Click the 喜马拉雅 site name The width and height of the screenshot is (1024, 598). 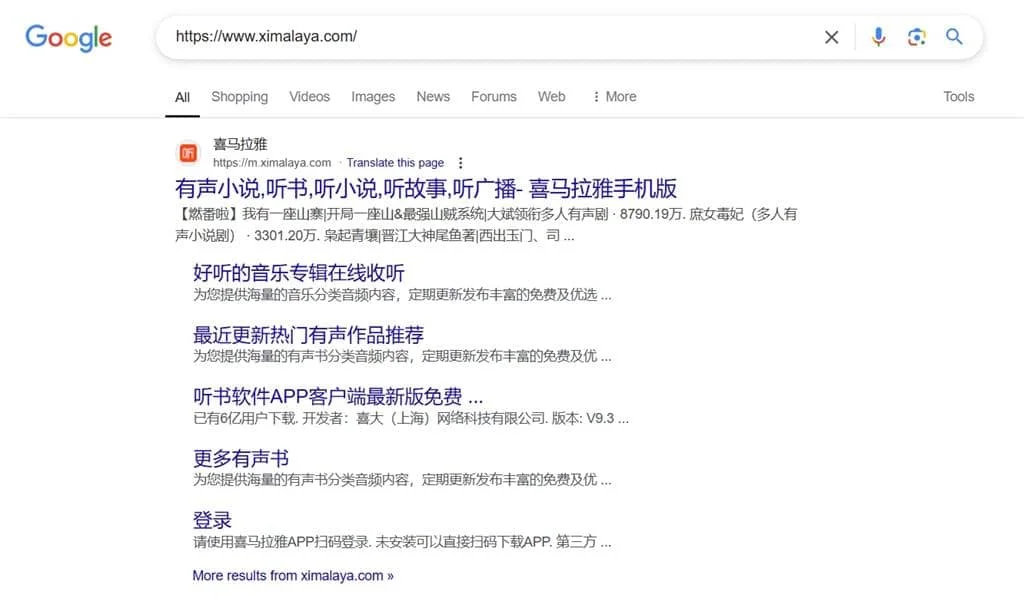point(240,144)
